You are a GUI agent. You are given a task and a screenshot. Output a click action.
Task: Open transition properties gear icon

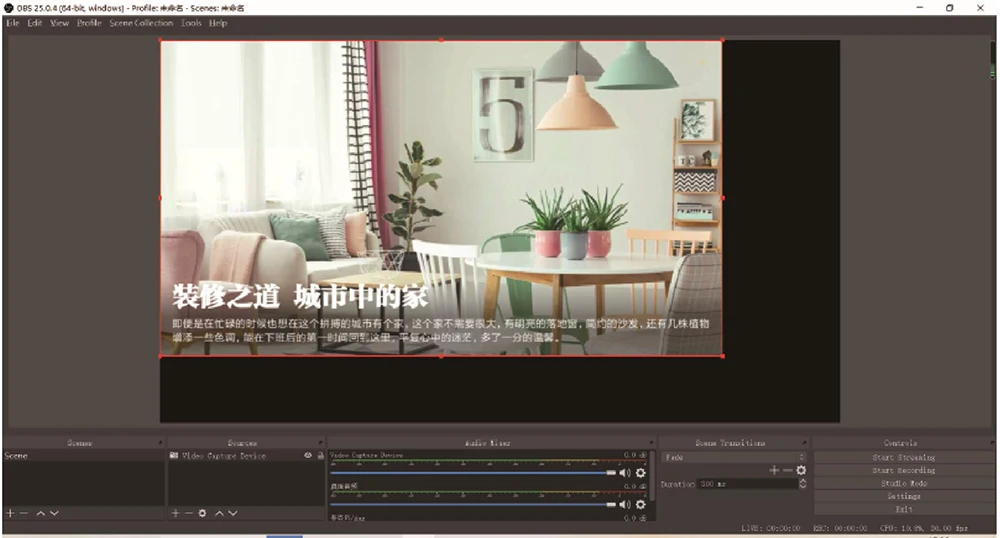801,470
